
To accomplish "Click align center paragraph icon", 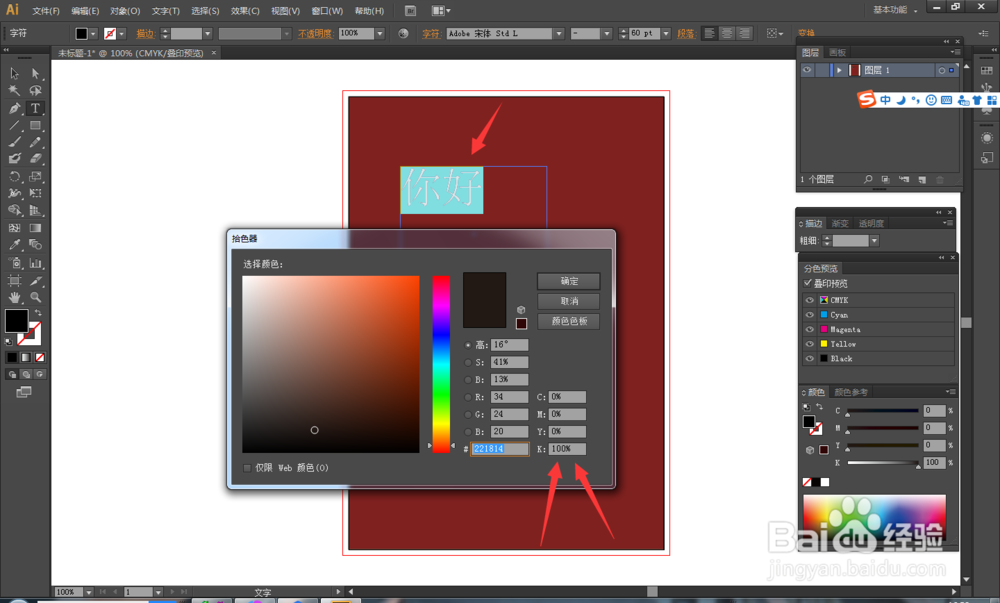I will click(727, 33).
